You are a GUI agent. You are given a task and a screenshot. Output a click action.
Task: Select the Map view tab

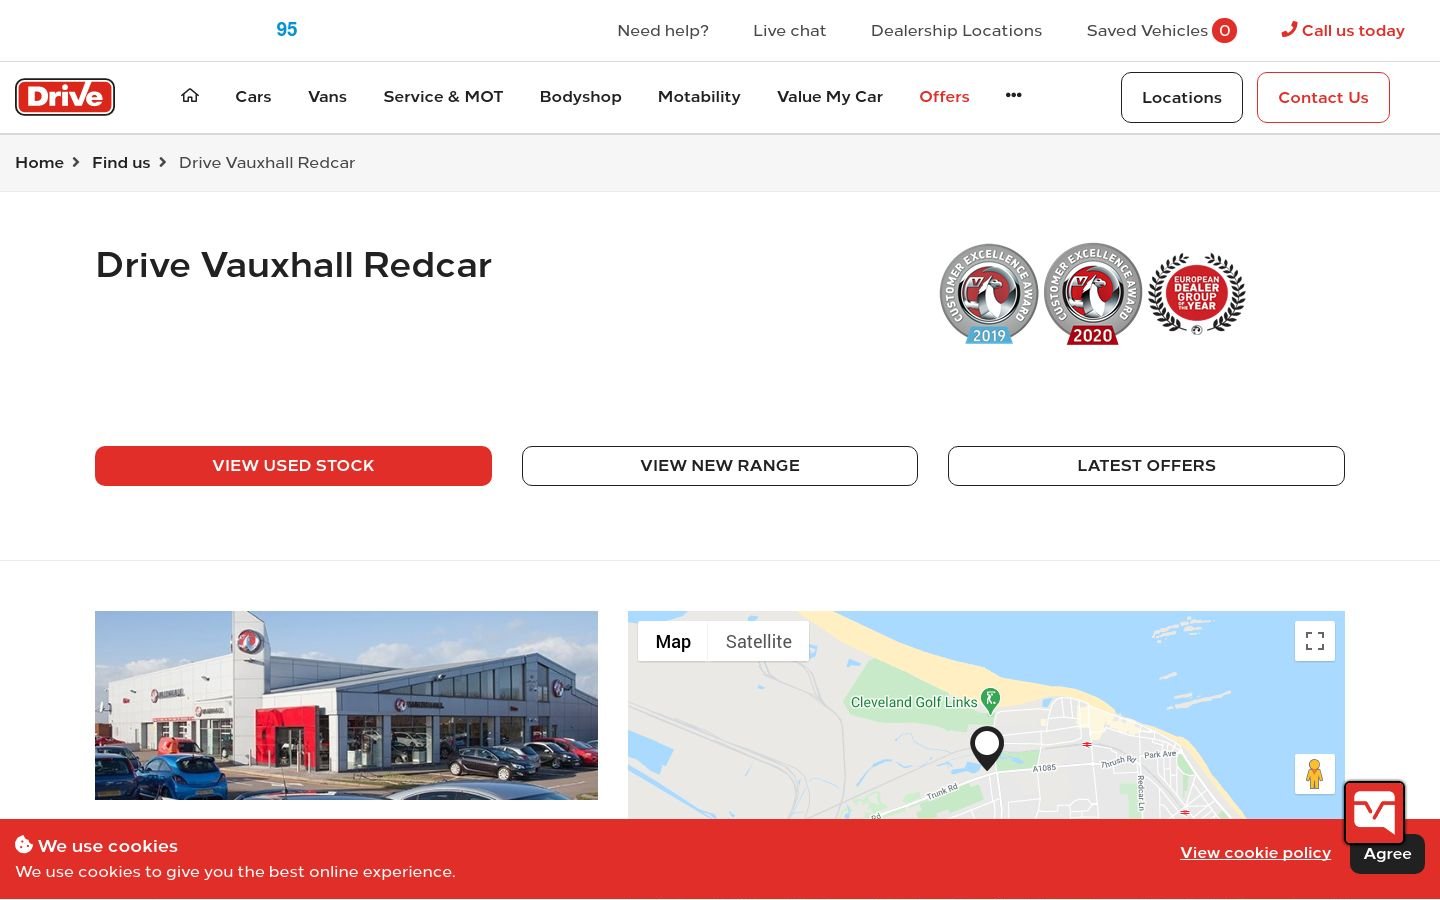click(x=673, y=642)
